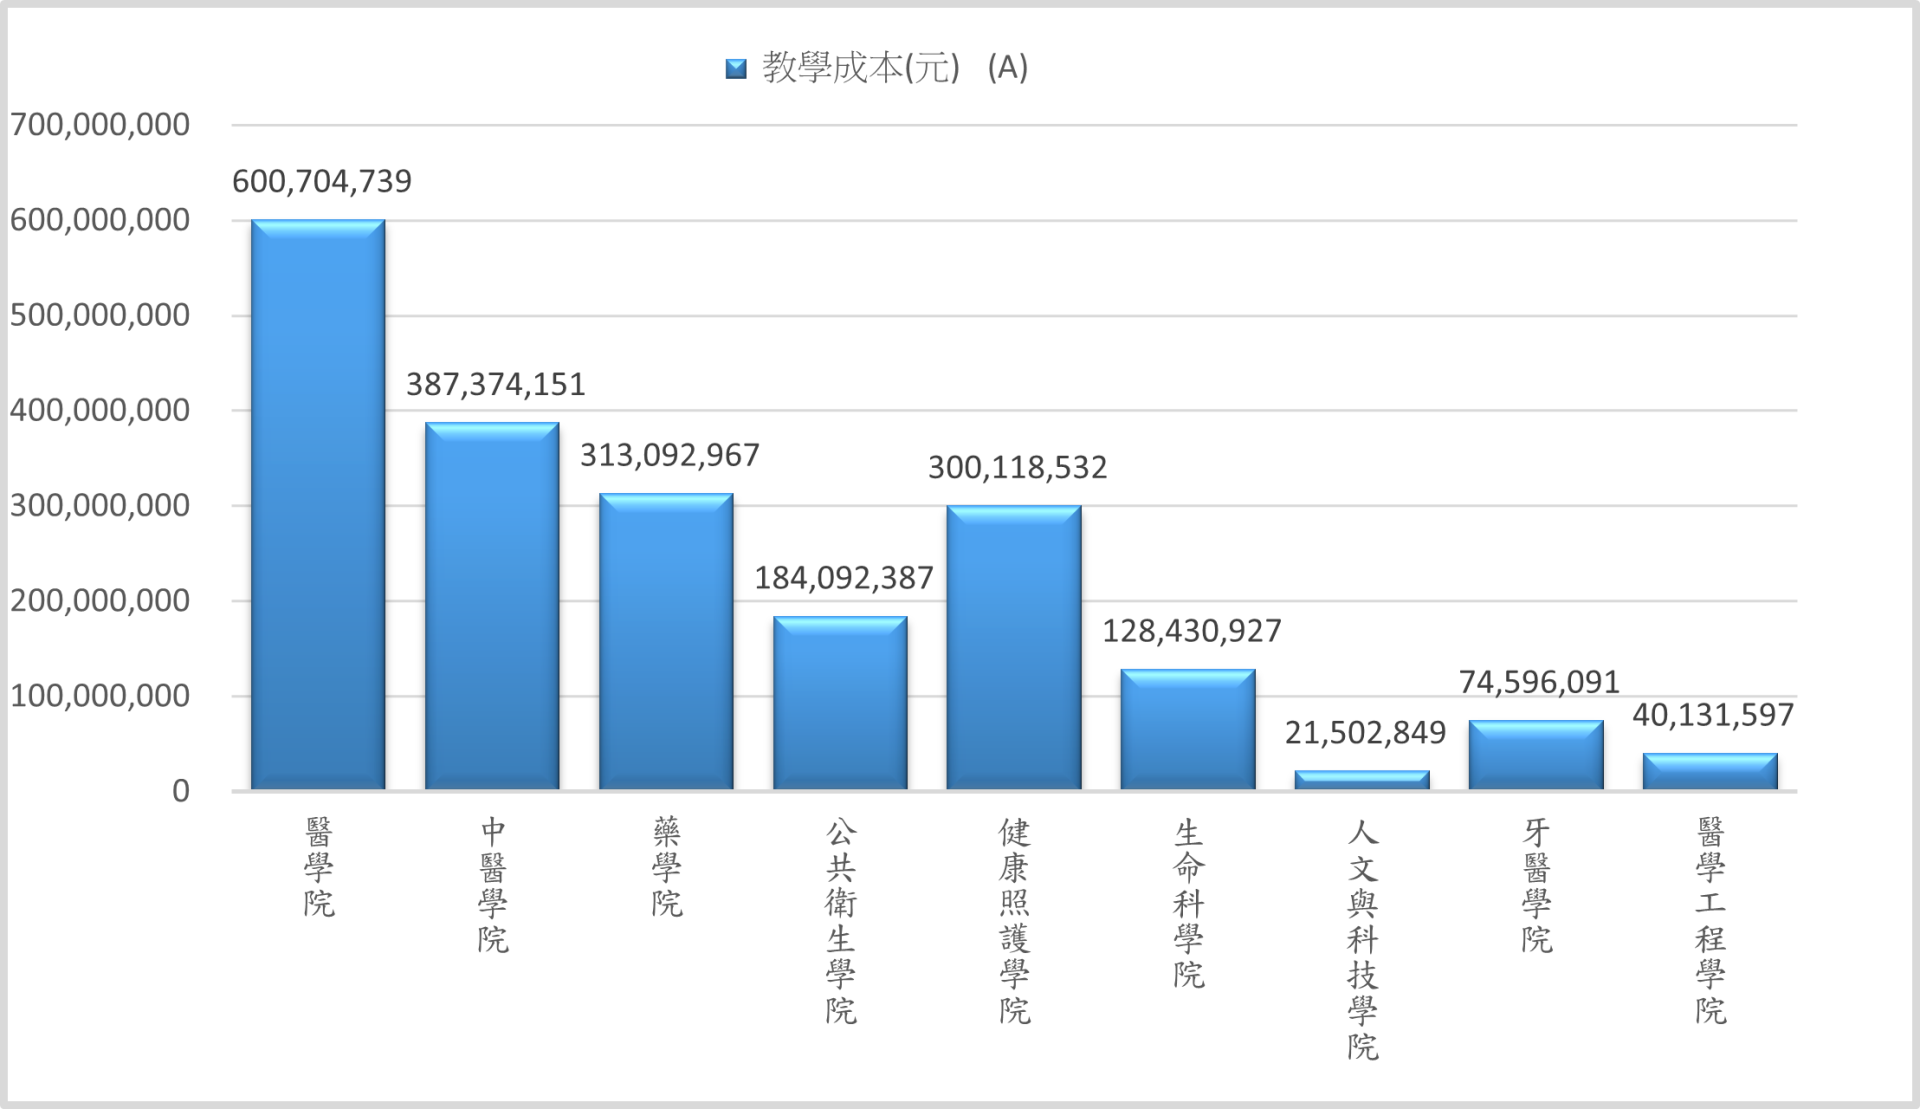Select the 公共衛生學院 bar
1920x1109 pixels.
pos(840,703)
